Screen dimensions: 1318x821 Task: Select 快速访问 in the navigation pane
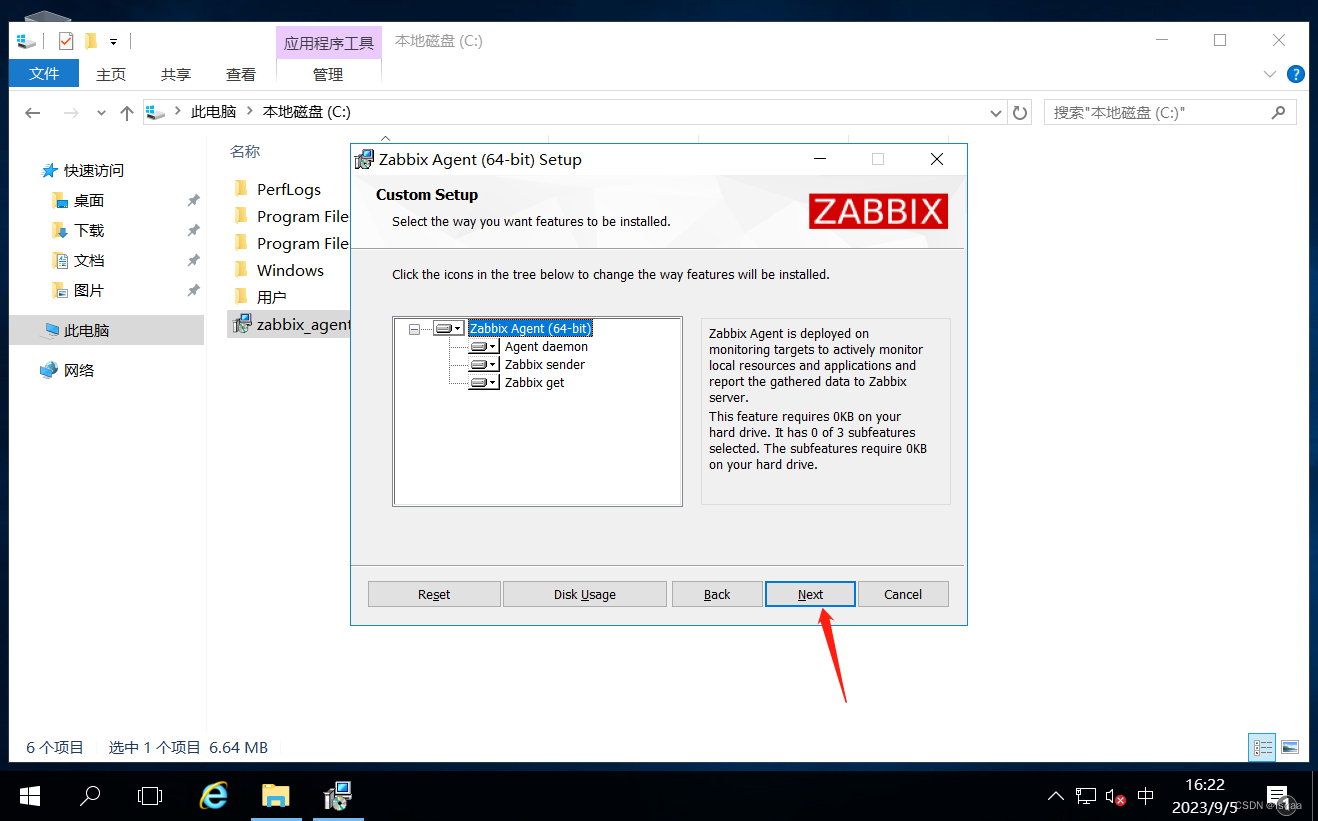point(94,171)
